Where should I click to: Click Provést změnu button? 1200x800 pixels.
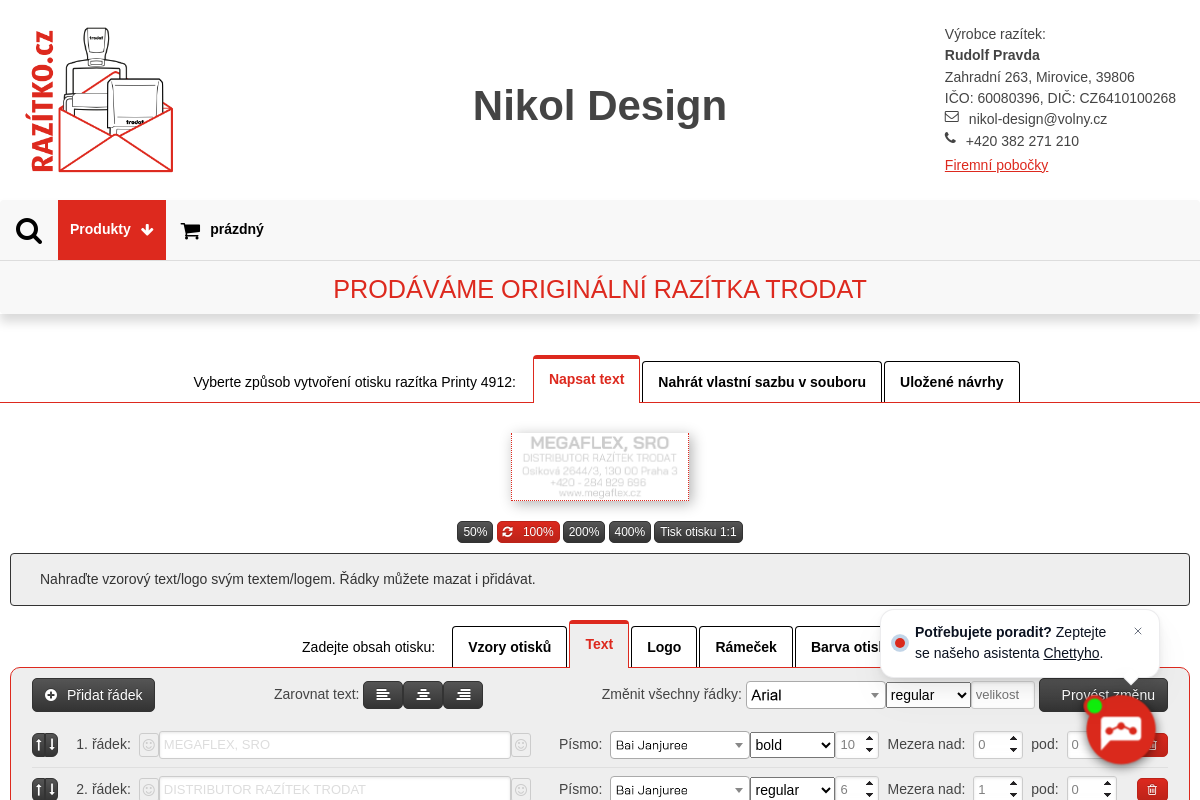[x=1103, y=695]
